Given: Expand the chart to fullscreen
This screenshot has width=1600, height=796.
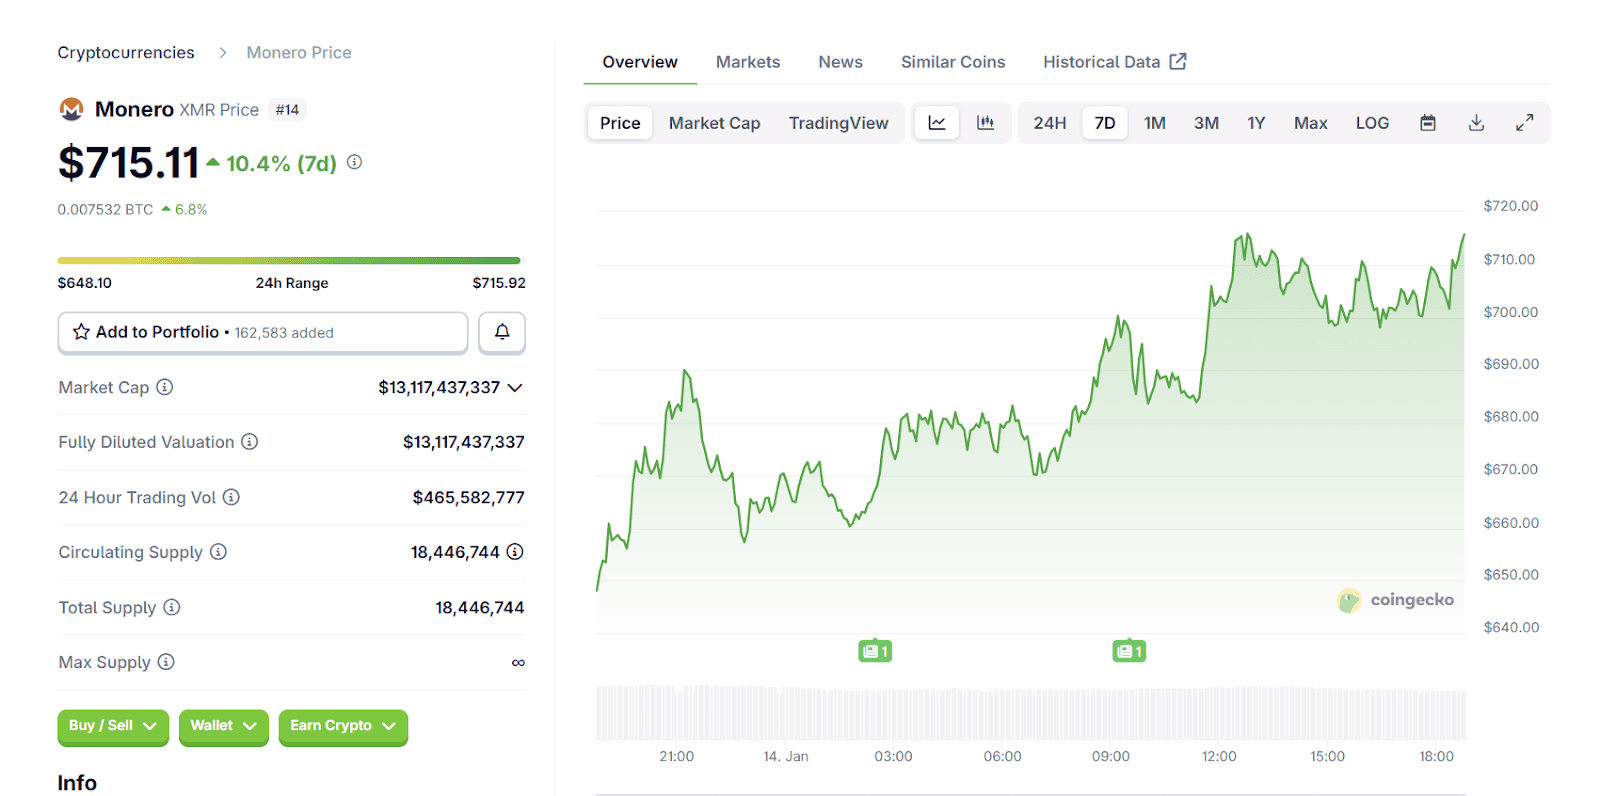Looking at the screenshot, I should 1524,123.
